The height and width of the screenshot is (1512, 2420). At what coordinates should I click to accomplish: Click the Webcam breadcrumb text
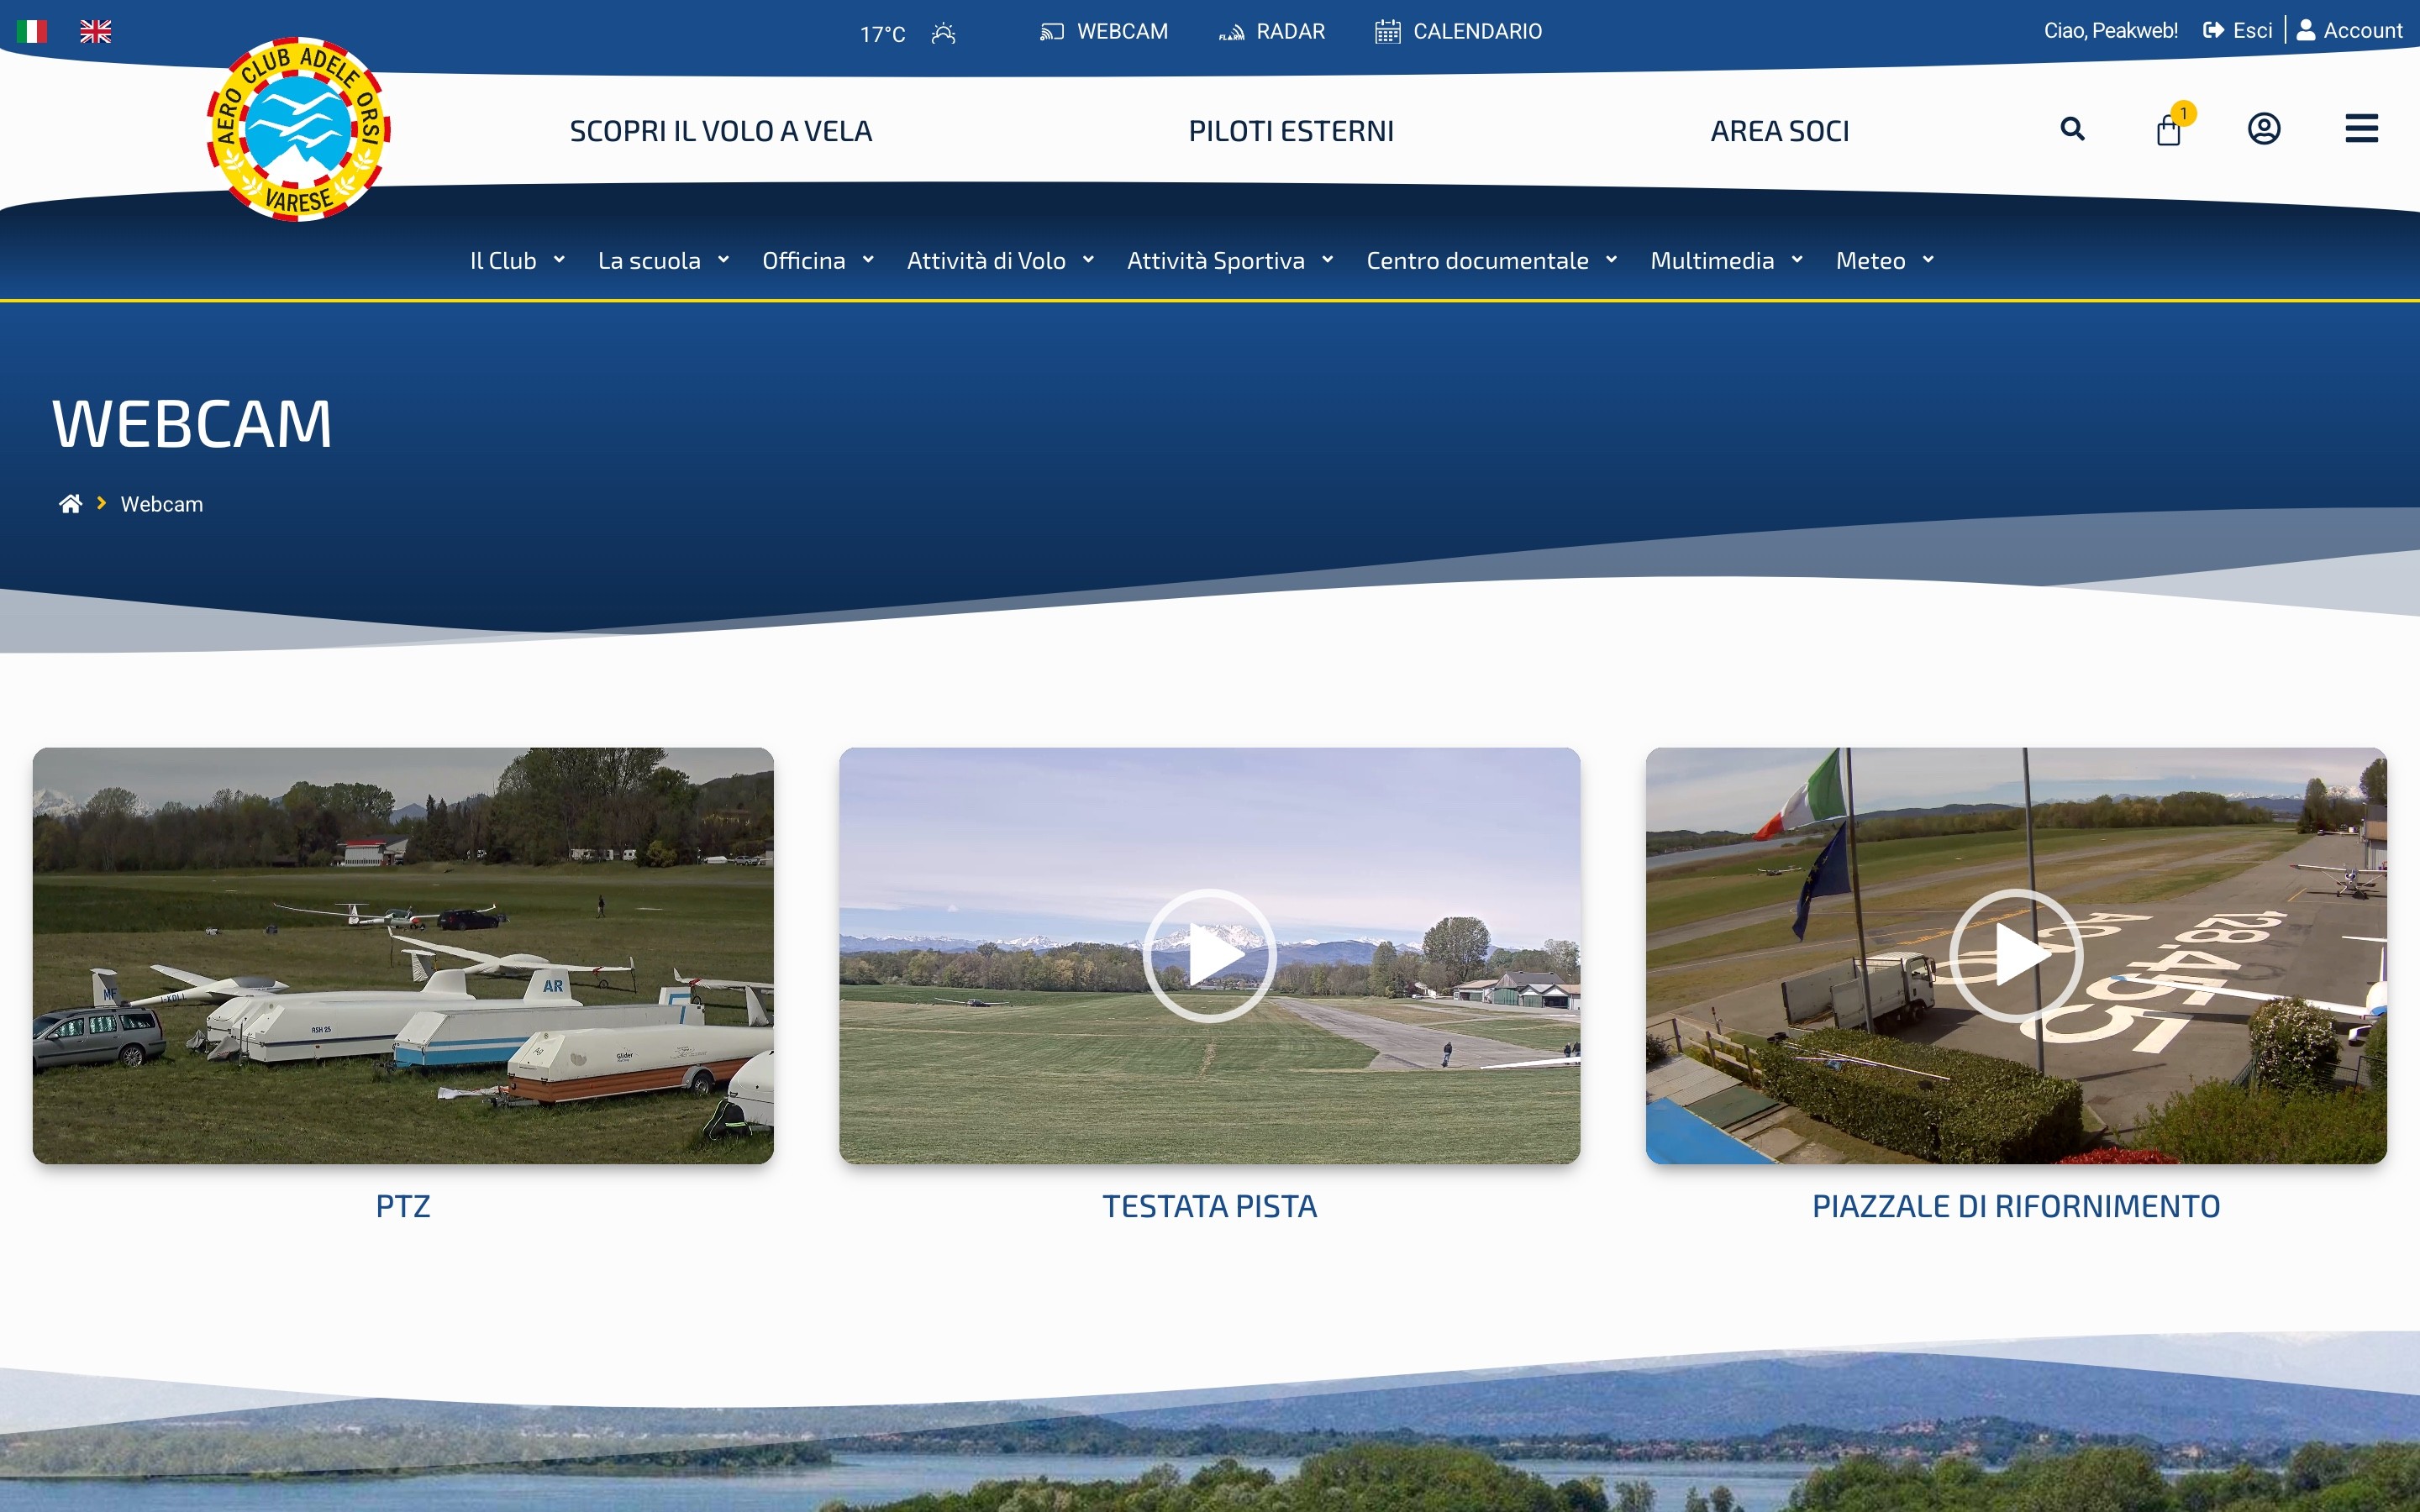click(162, 504)
